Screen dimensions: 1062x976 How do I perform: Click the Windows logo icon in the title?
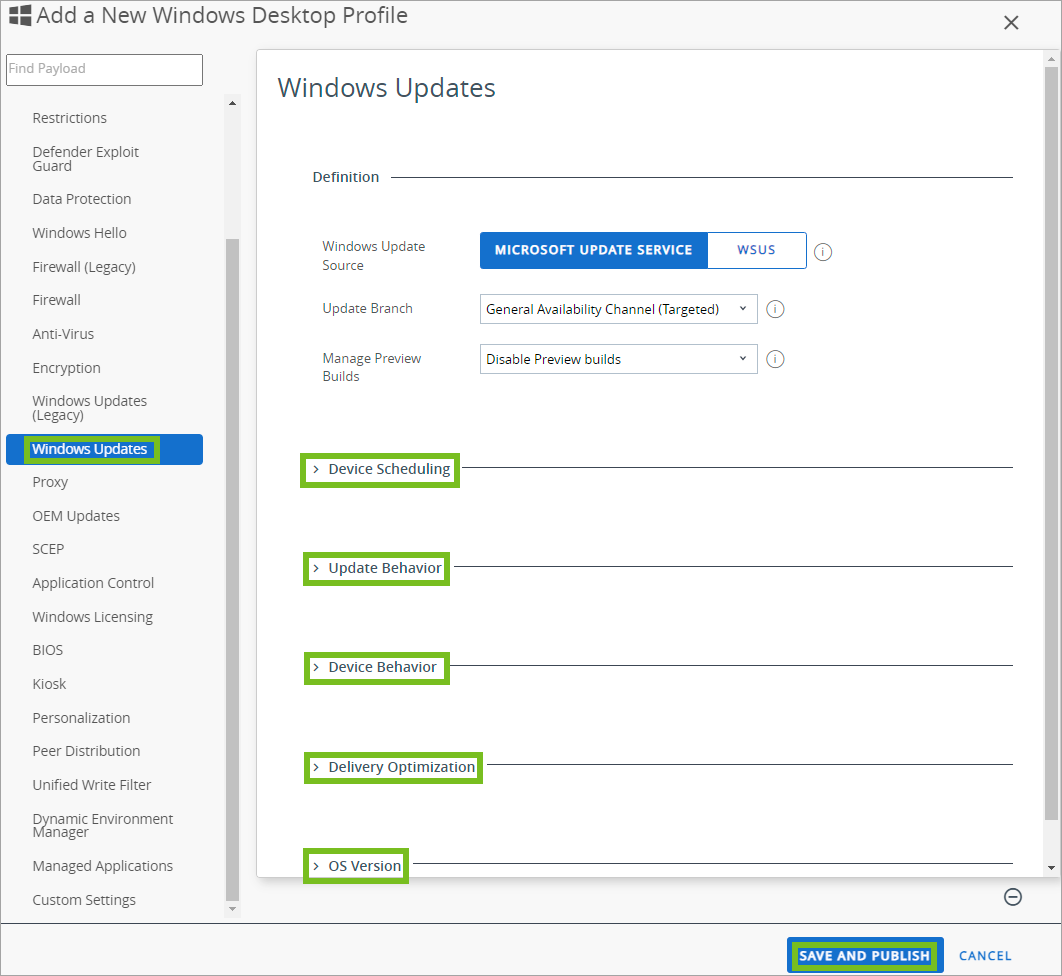[20, 16]
